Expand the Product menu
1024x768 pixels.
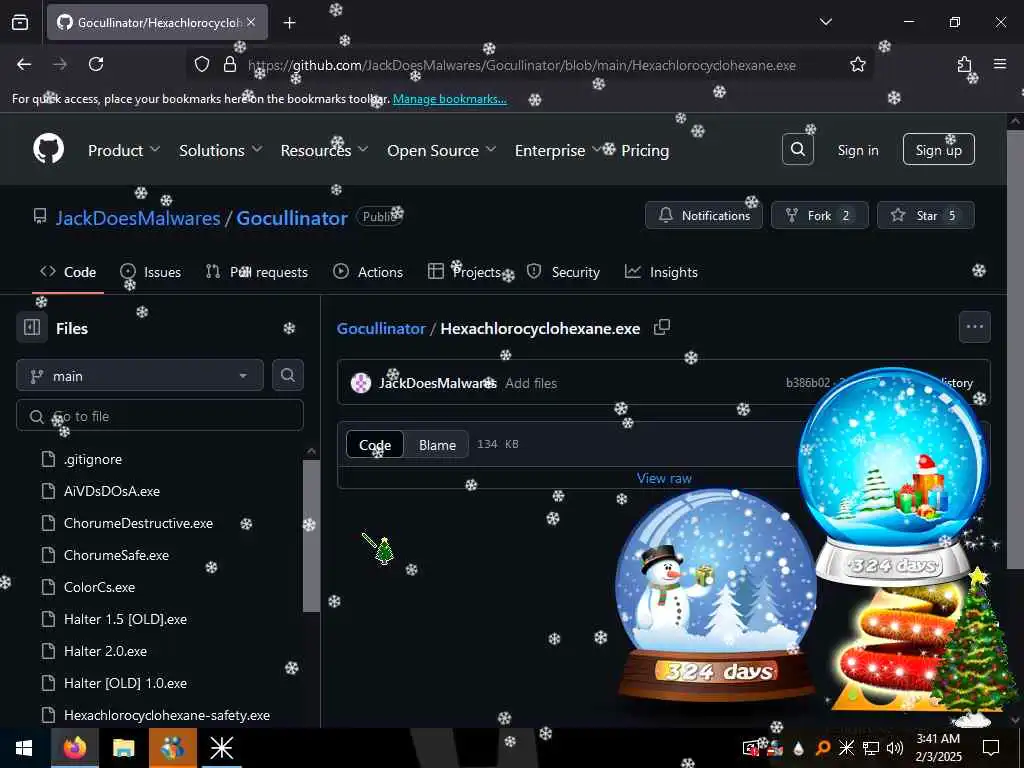point(124,150)
